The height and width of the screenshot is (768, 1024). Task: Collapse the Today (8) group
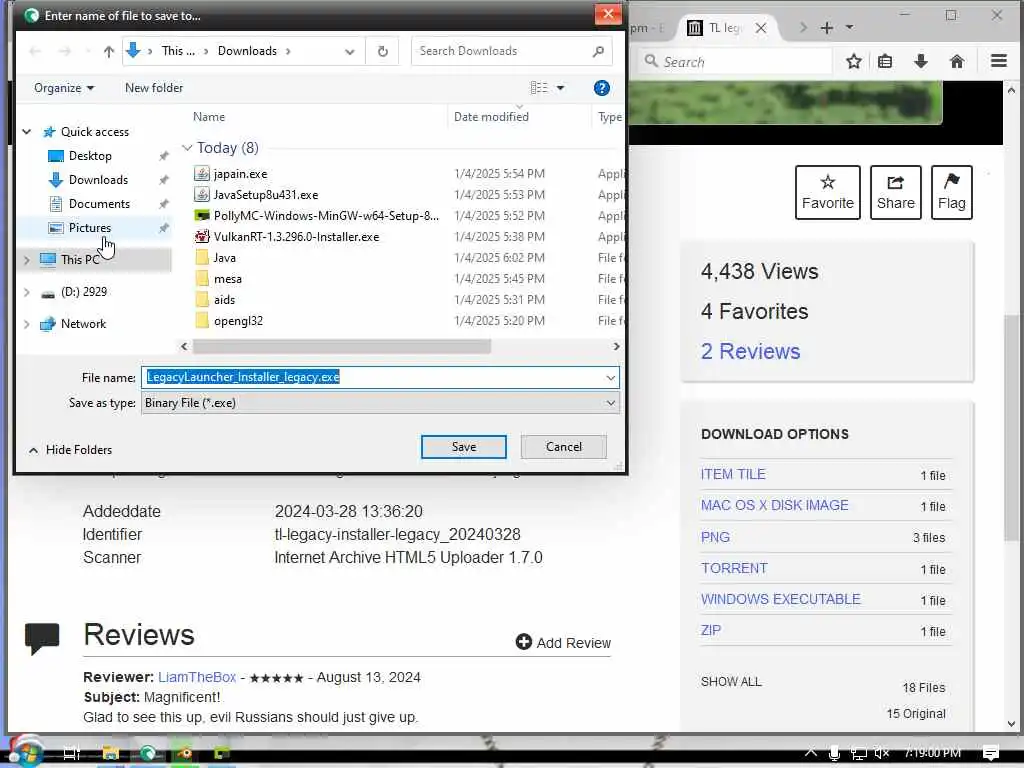click(x=187, y=148)
